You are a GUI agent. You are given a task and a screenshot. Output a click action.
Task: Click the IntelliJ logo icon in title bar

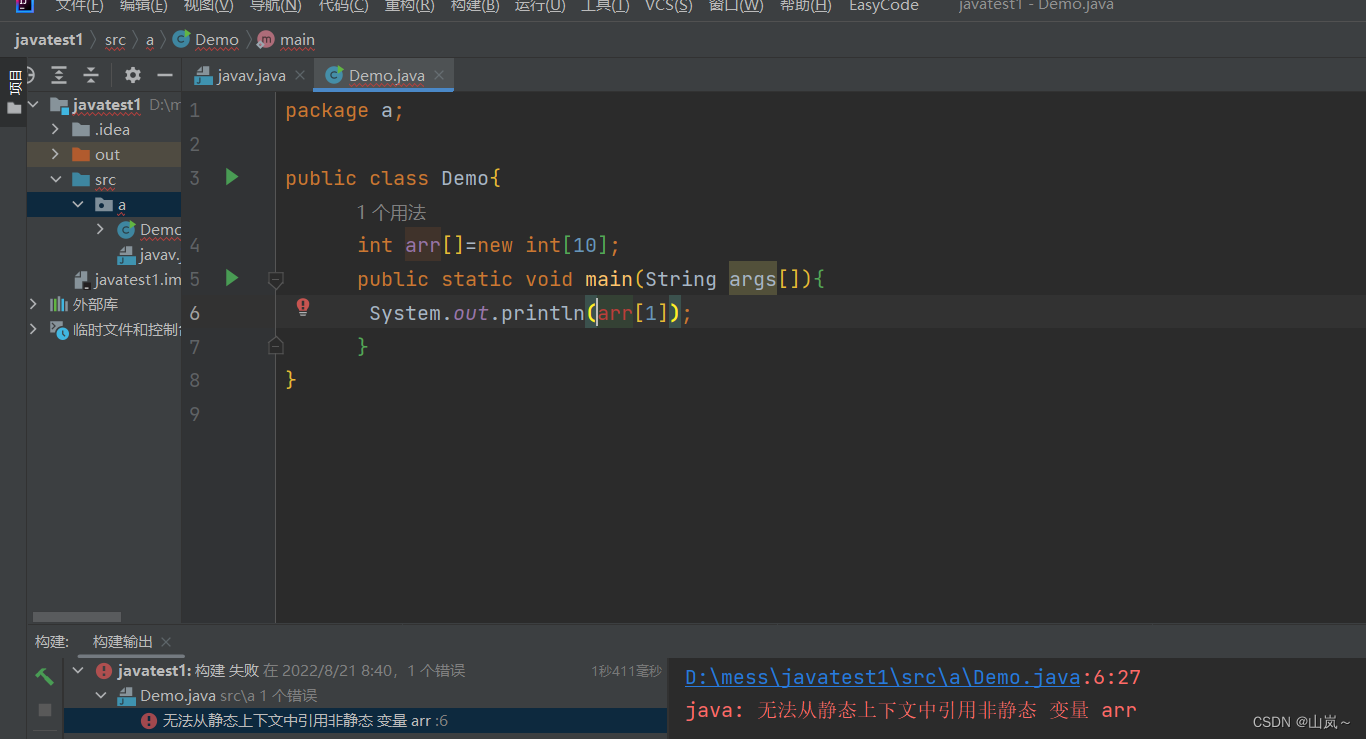(x=24, y=5)
